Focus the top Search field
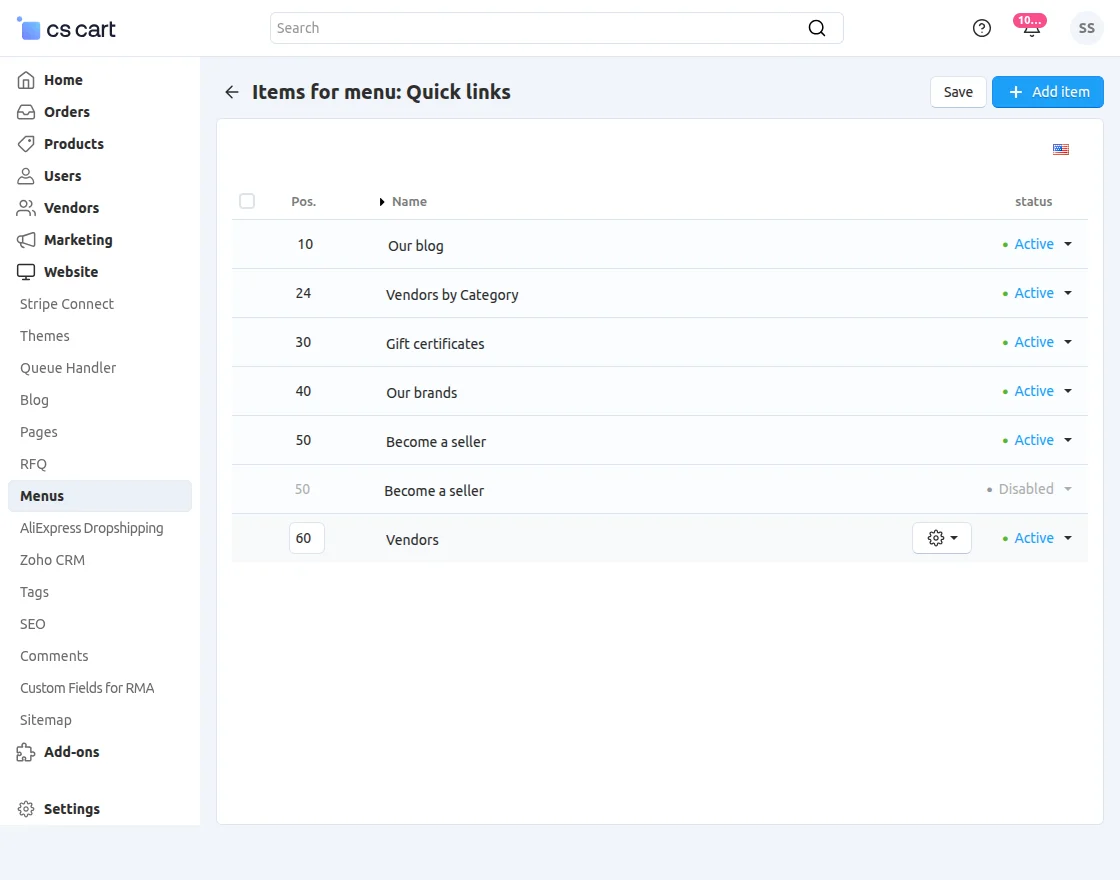1120x880 pixels. point(540,28)
